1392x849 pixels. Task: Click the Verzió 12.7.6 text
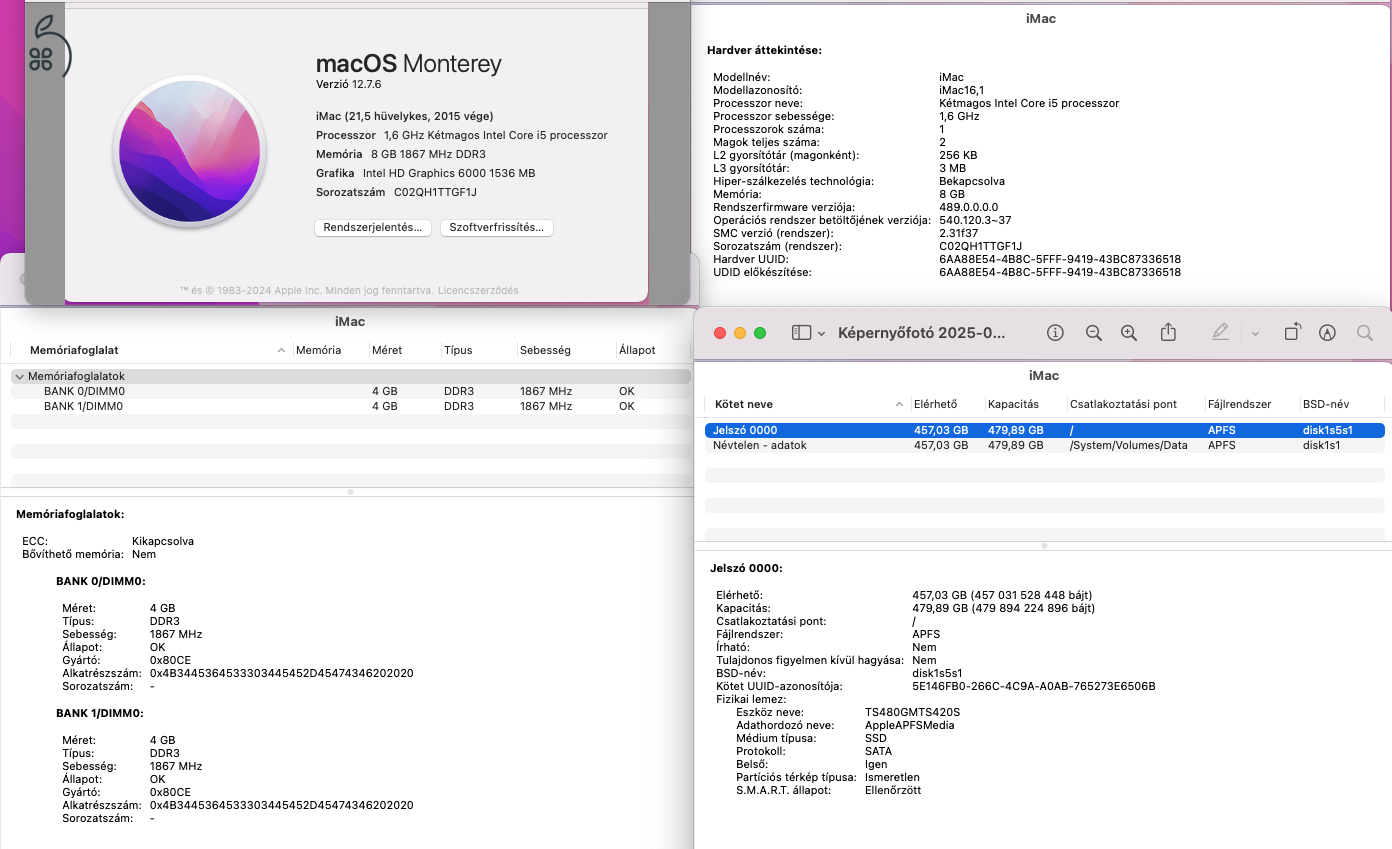click(349, 84)
